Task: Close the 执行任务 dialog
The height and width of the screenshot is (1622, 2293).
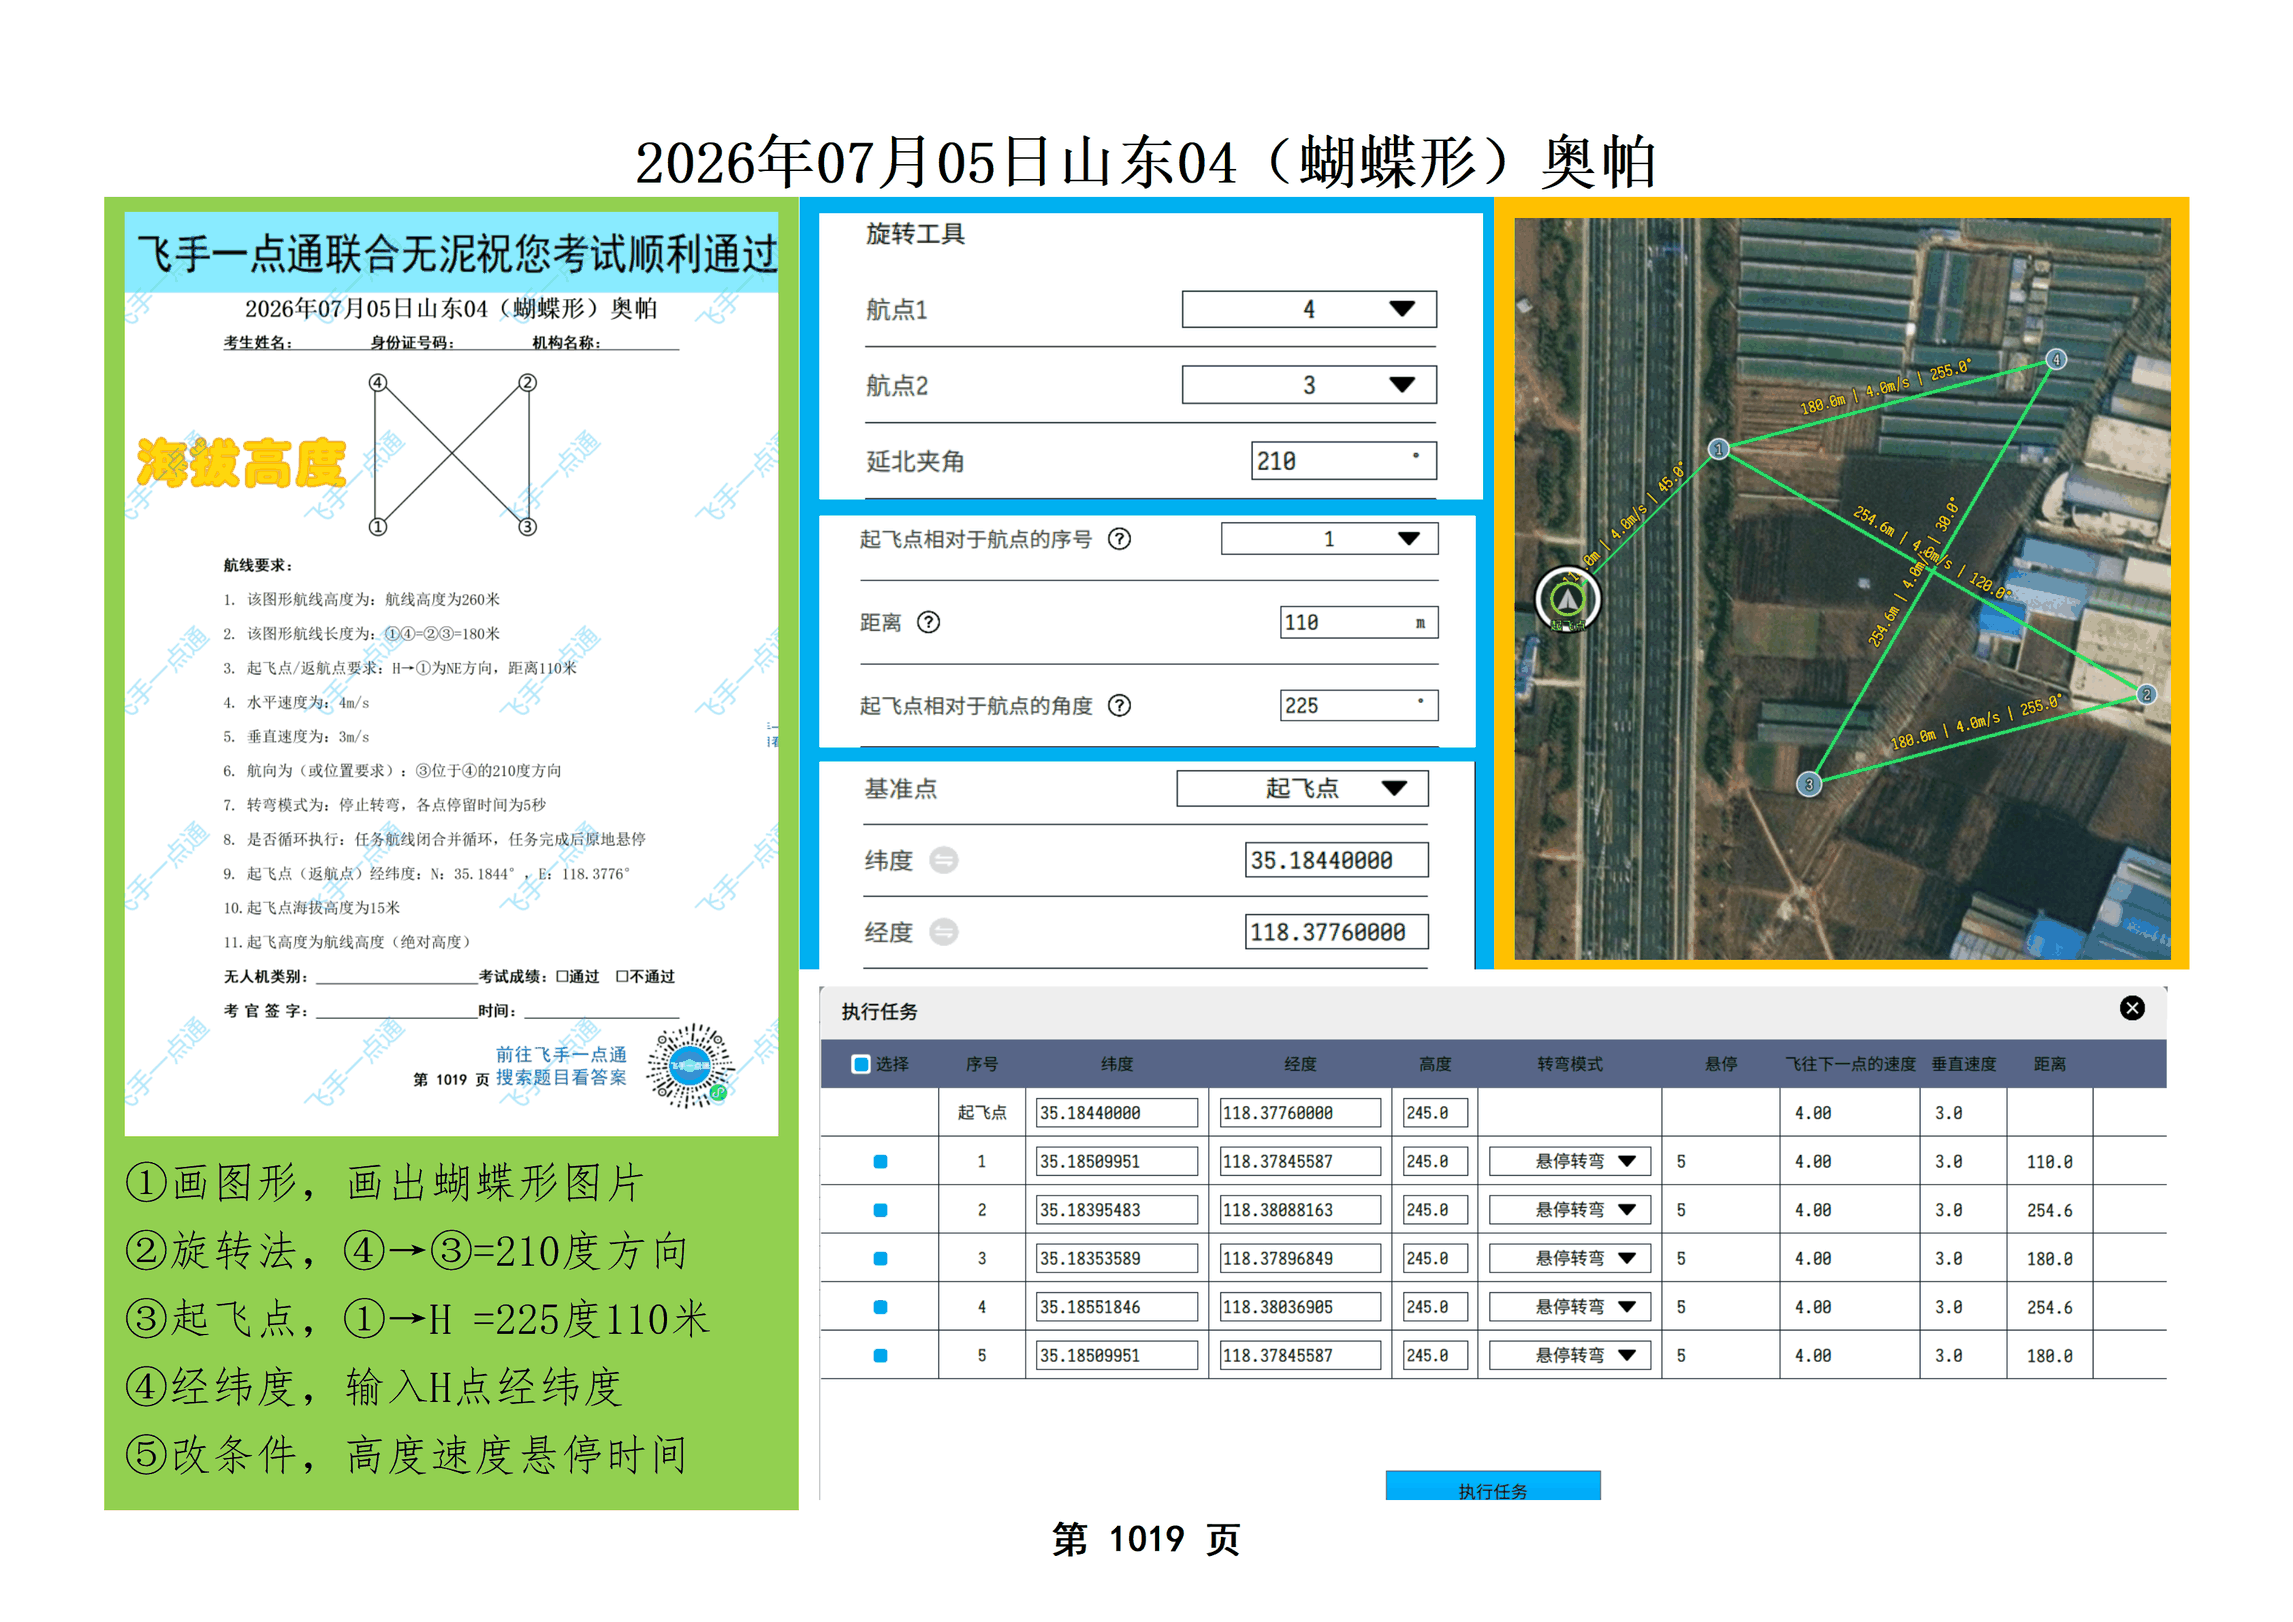Action: 2131,1008
